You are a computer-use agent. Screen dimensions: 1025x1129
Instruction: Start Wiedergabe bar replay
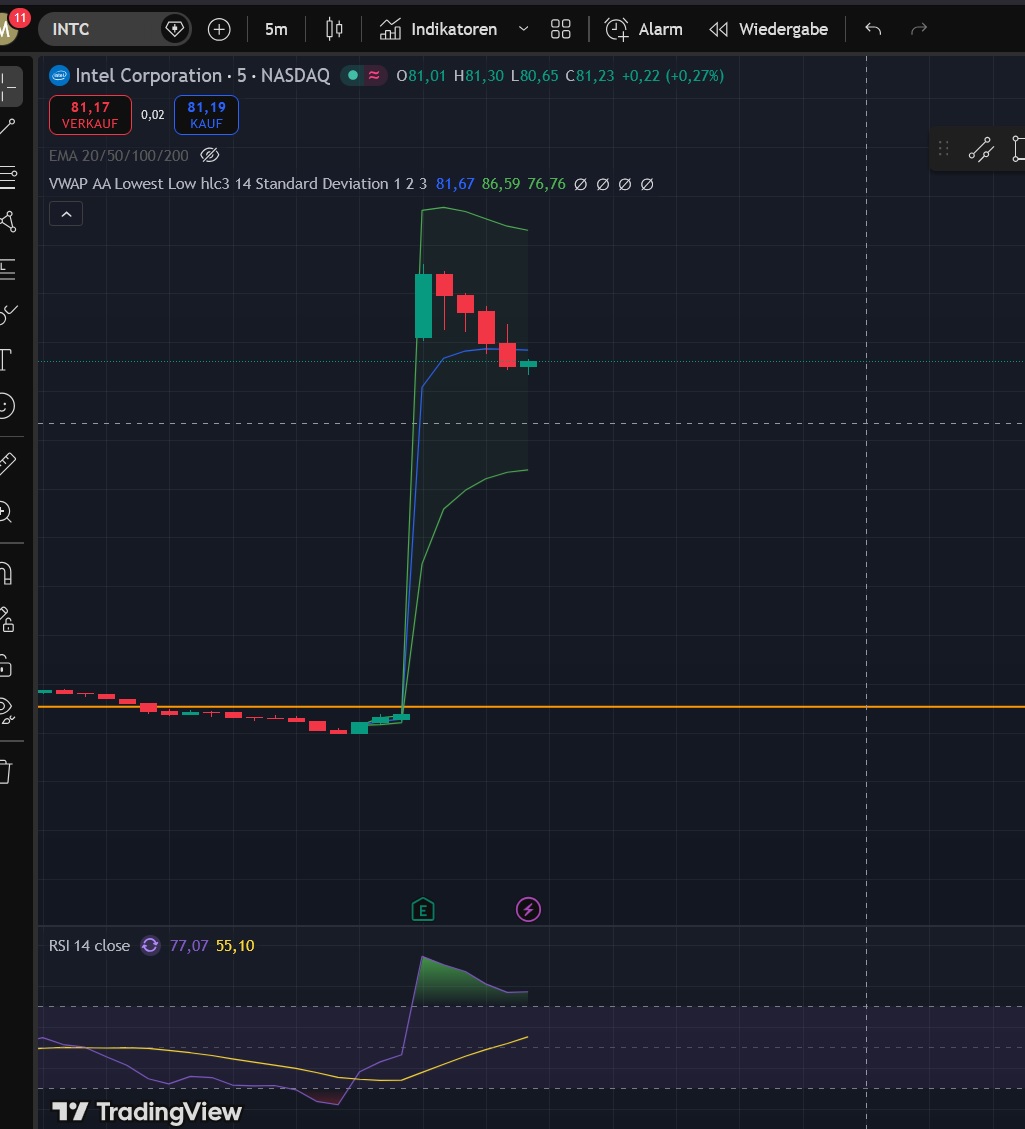point(769,30)
